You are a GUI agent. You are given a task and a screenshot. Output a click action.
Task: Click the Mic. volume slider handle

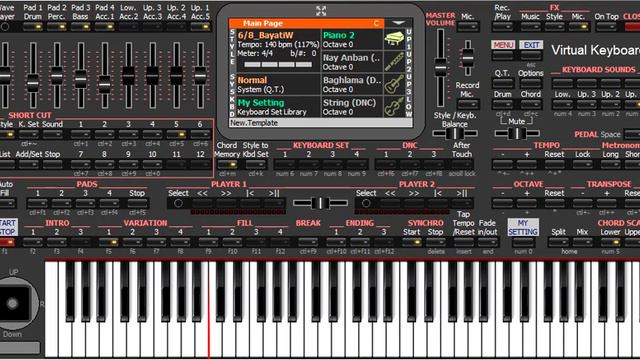coord(468,58)
